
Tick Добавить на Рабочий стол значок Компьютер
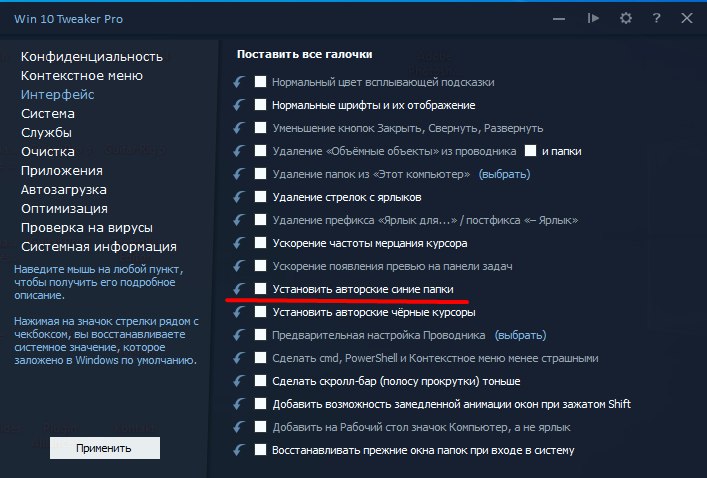coord(260,426)
